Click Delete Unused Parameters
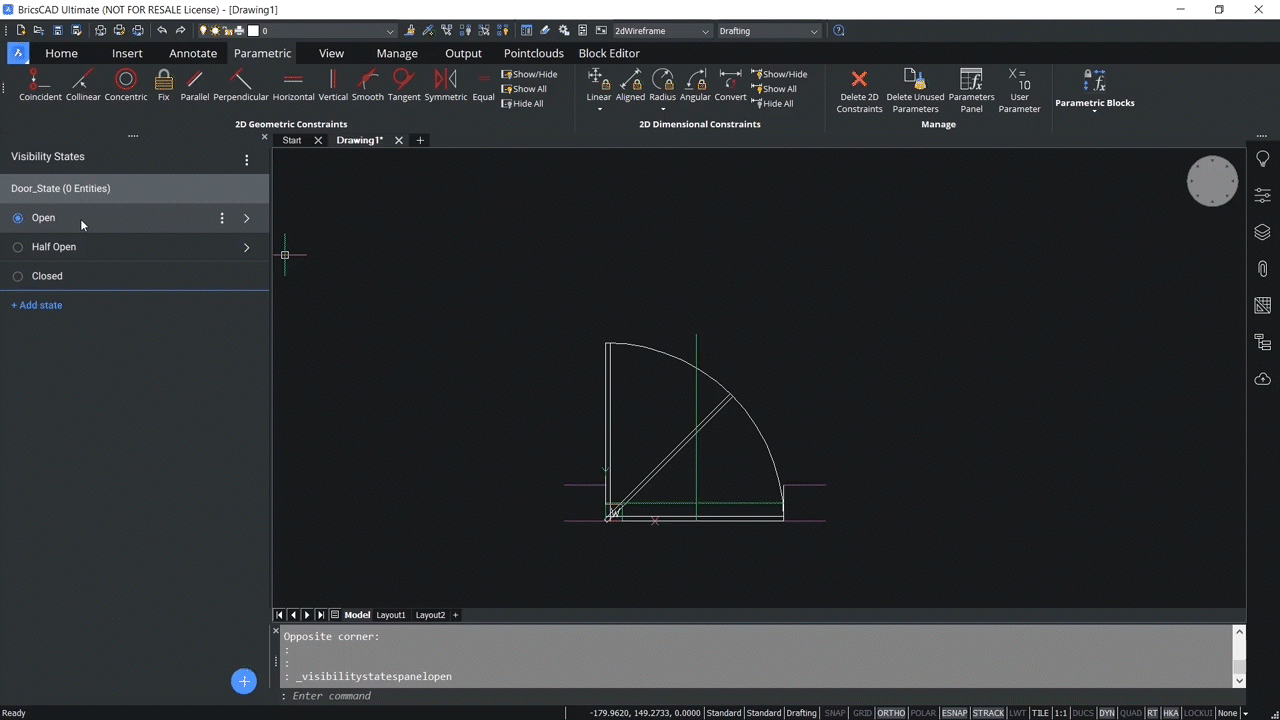The image size is (1280, 720). pos(915,91)
